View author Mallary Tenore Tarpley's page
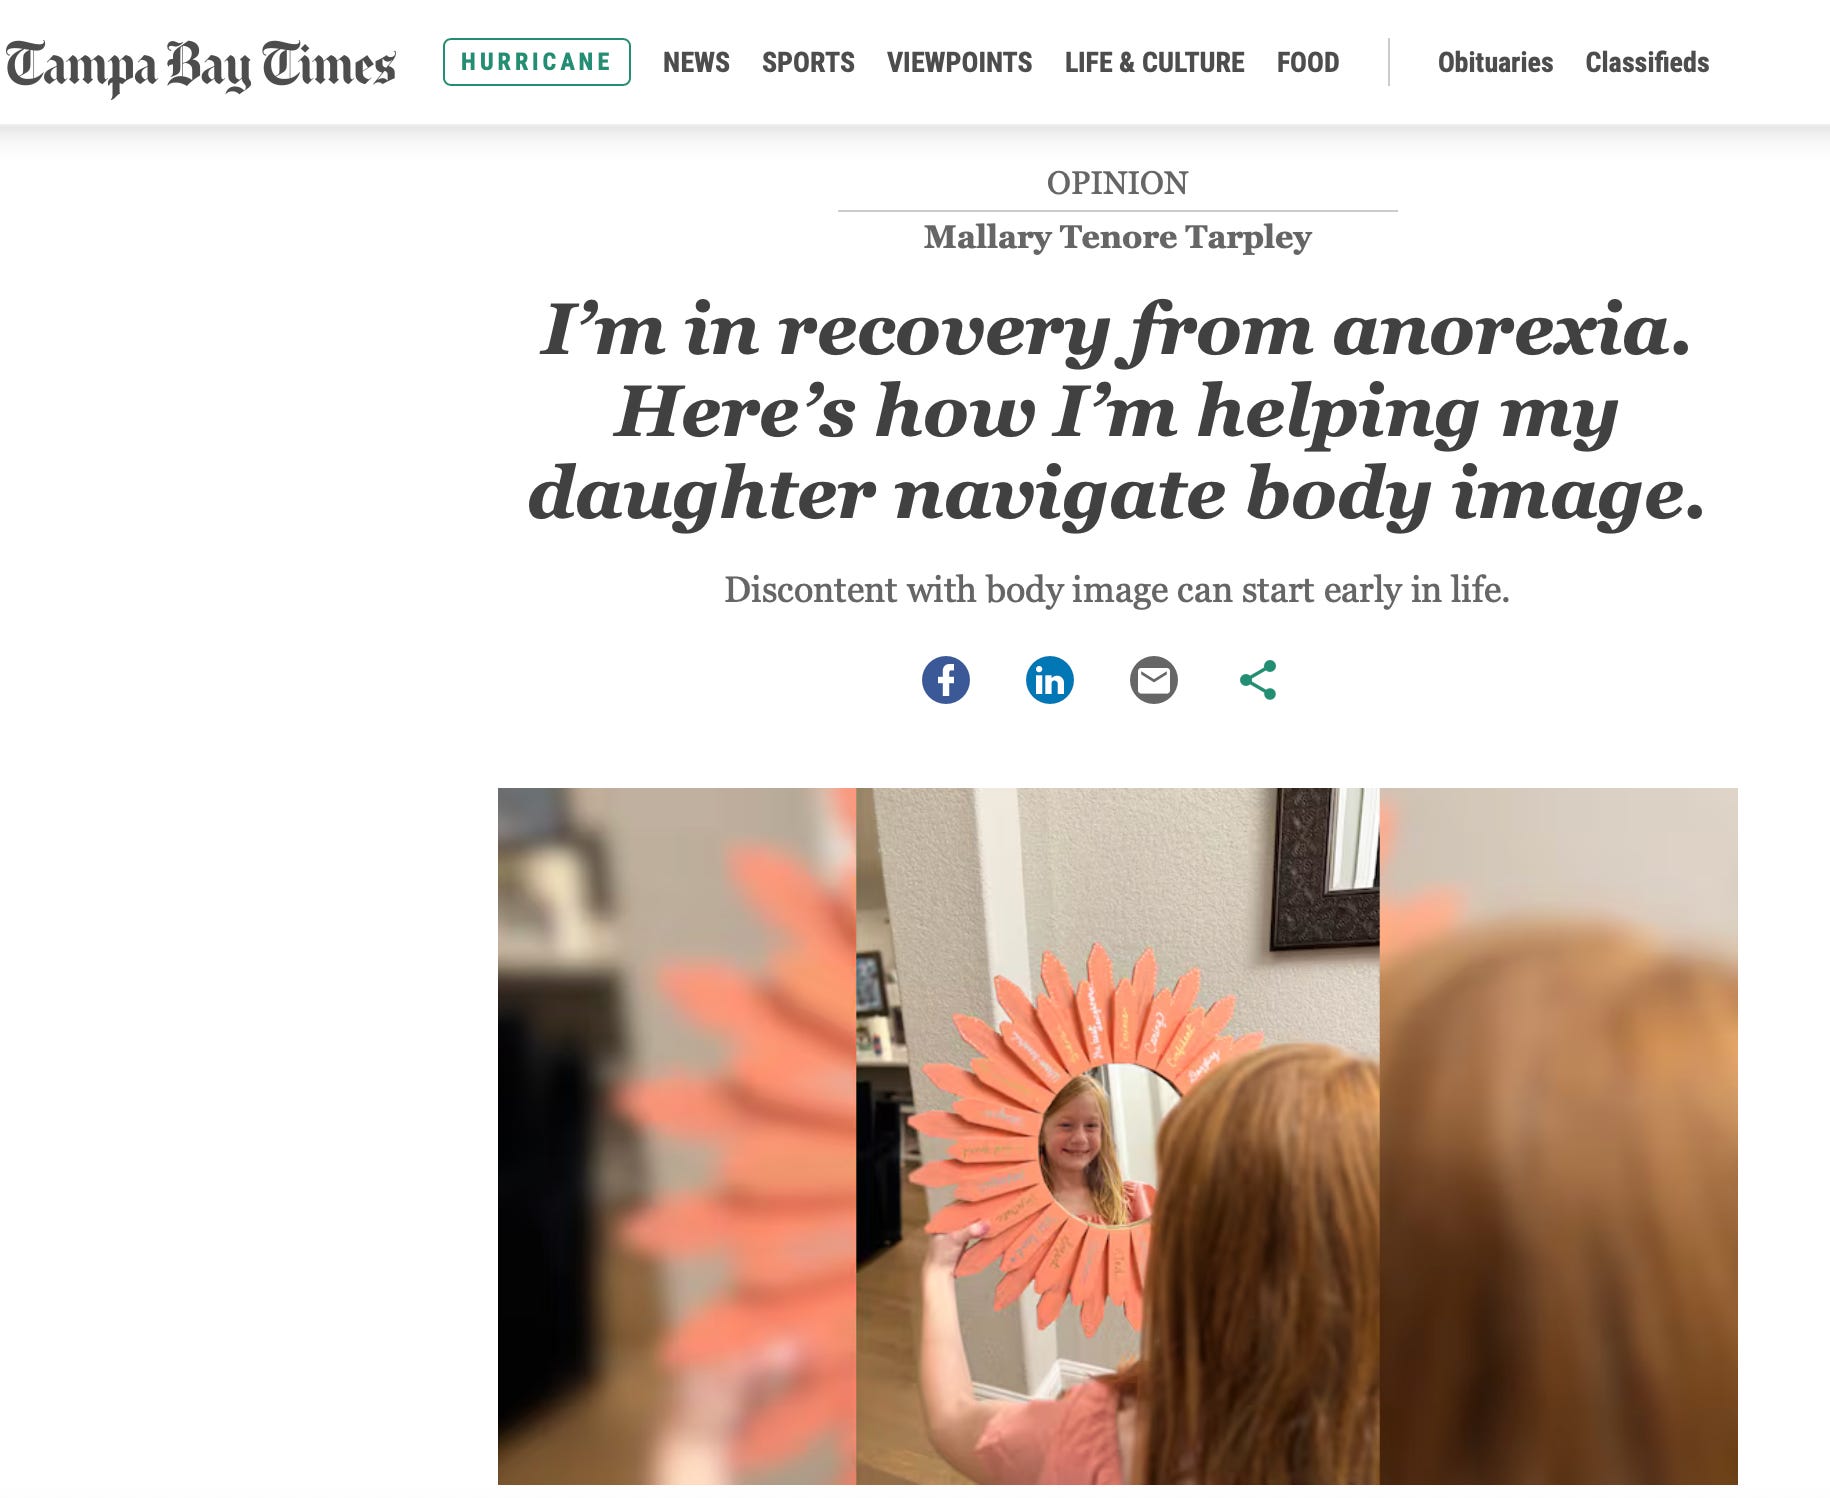Viewport: 1830px width, 1498px height. click(1117, 237)
